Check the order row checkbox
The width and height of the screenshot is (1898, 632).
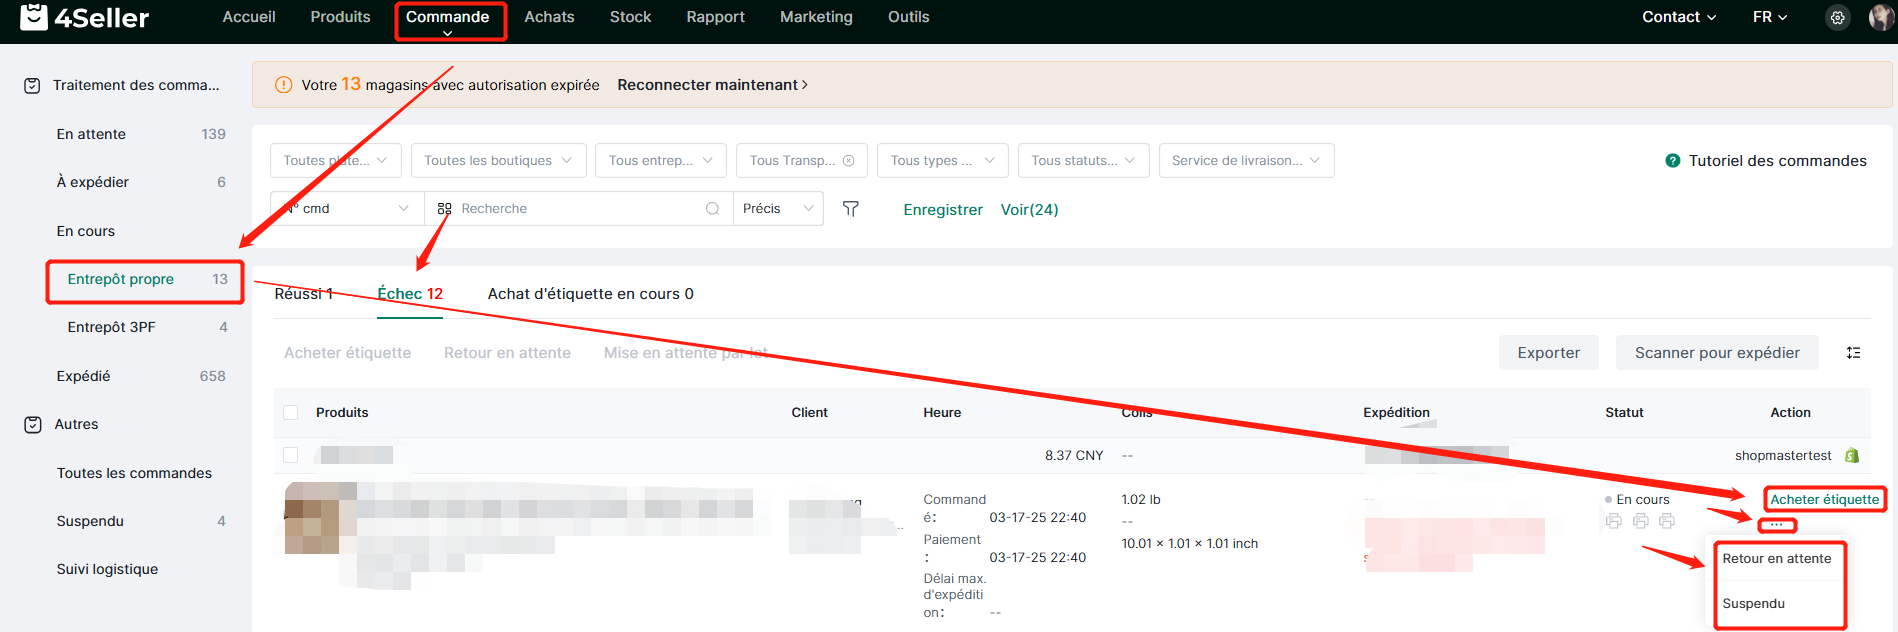291,455
